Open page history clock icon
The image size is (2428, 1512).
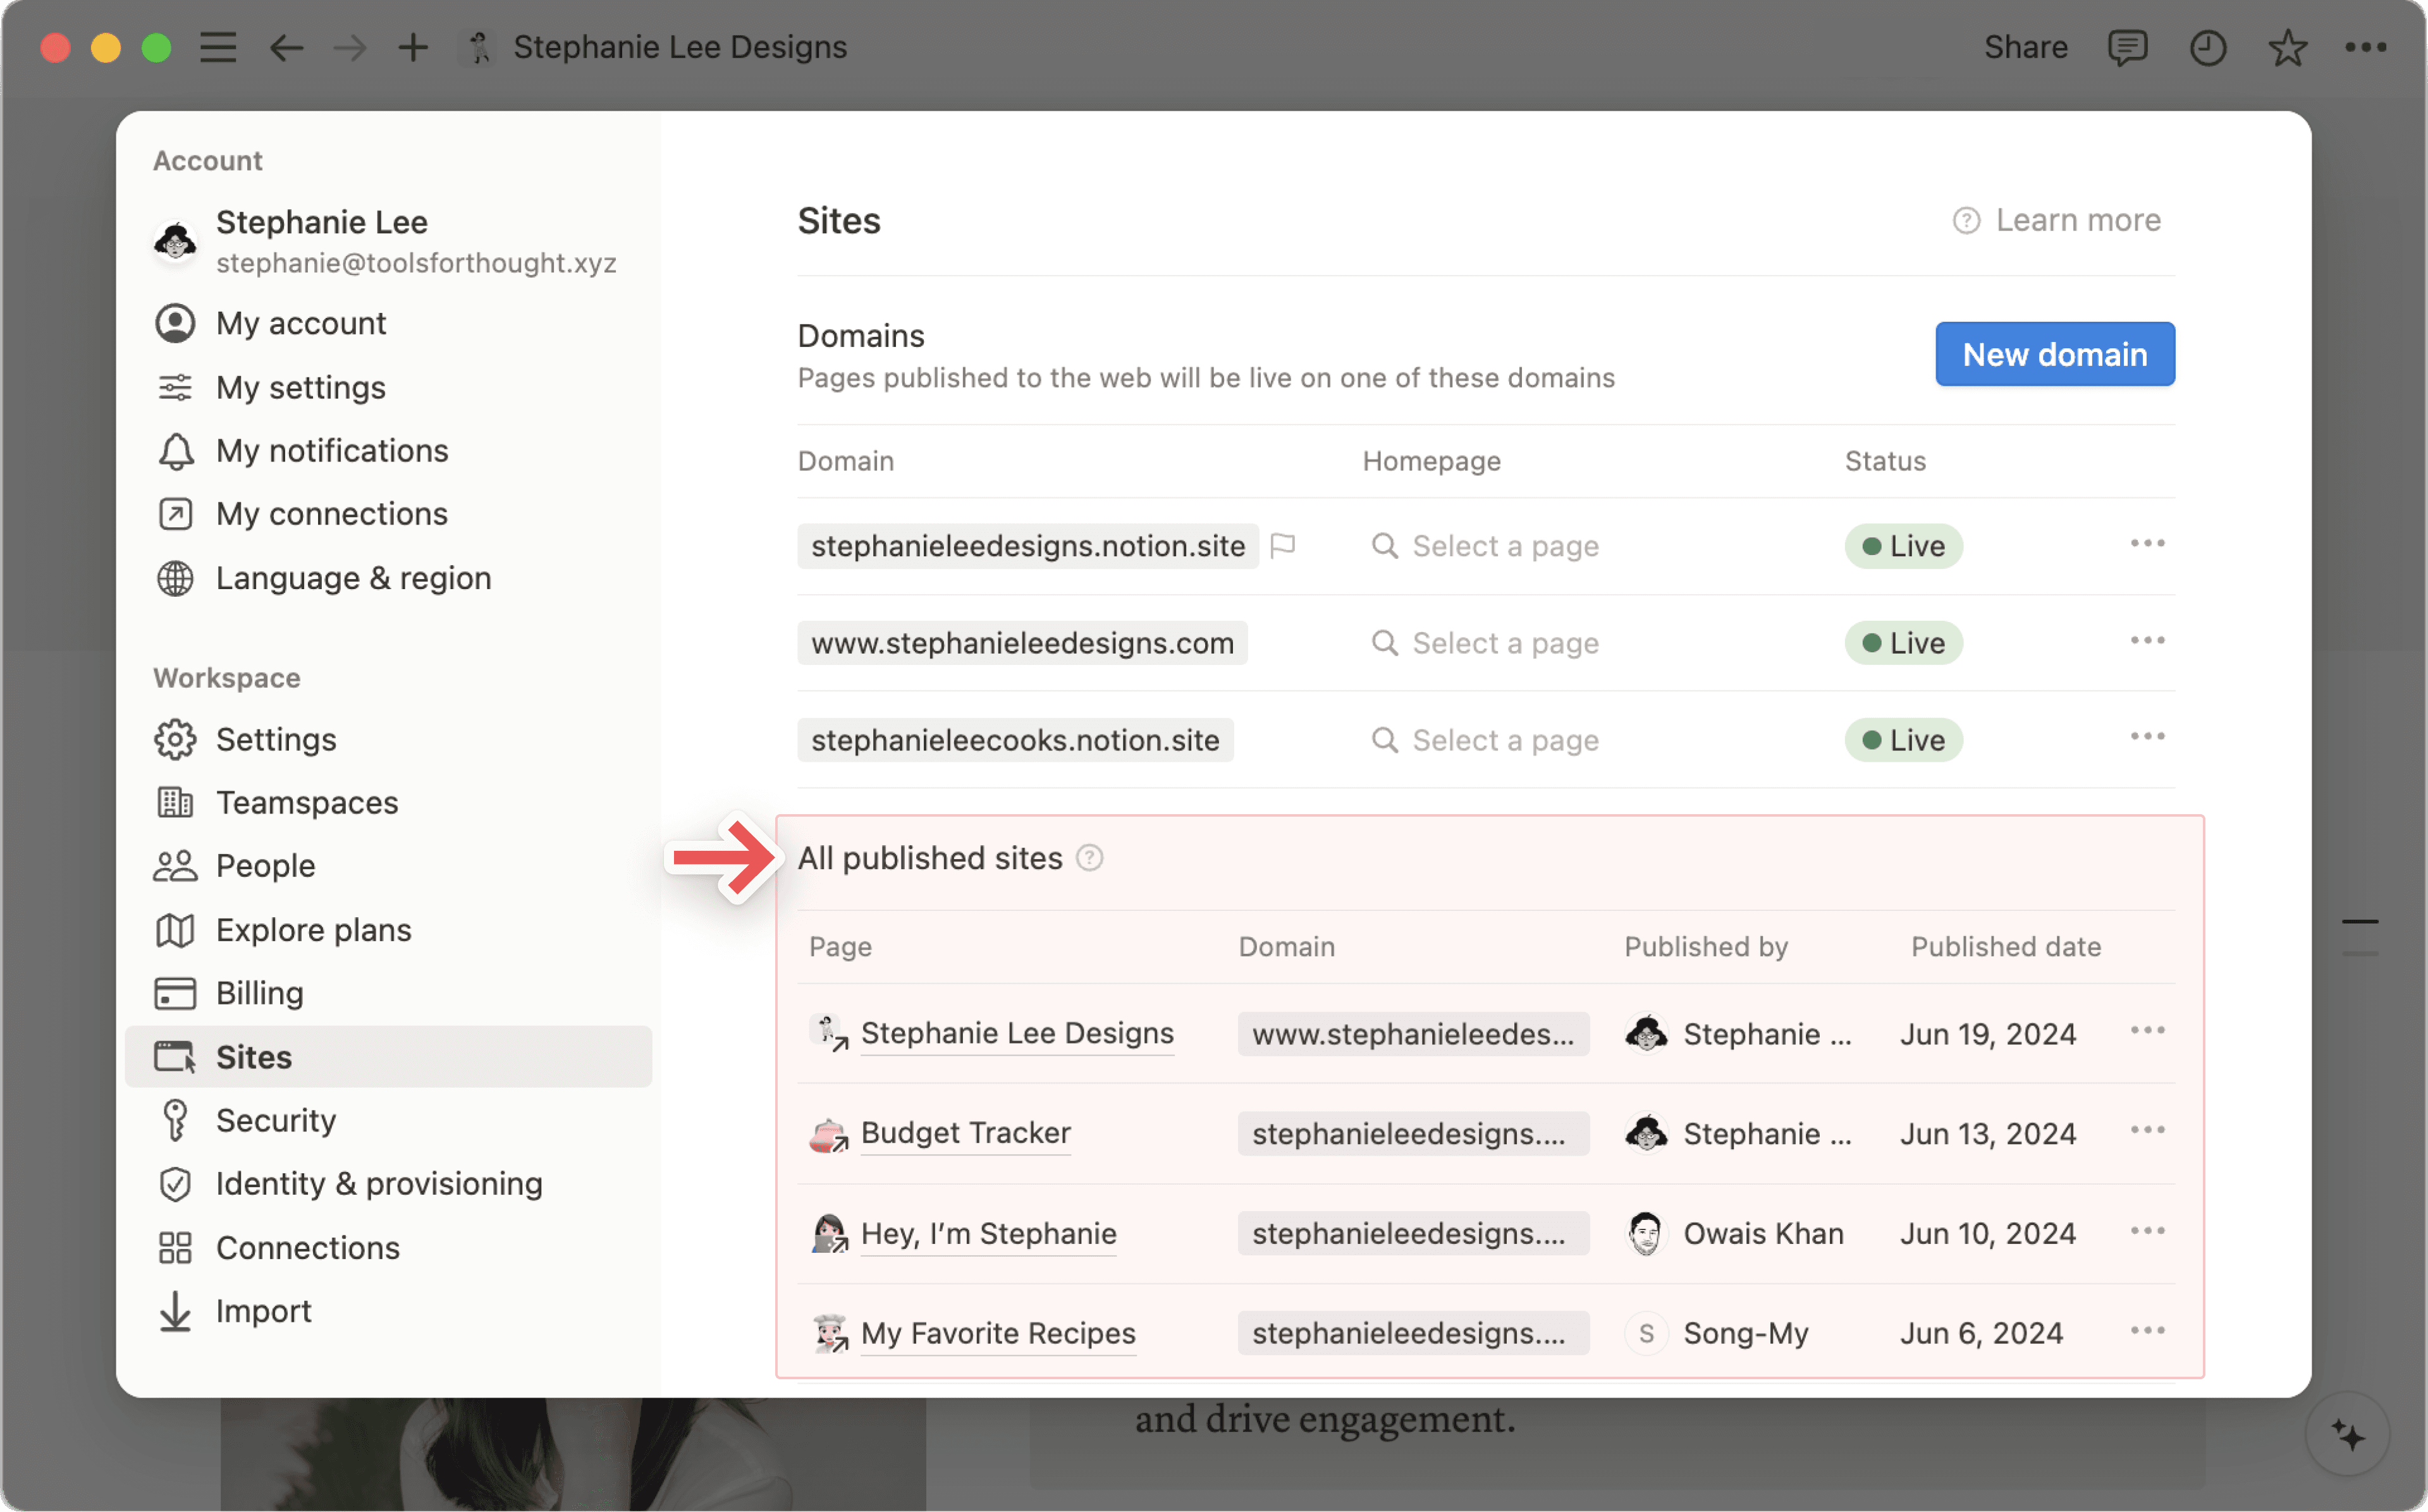pos(2207,47)
